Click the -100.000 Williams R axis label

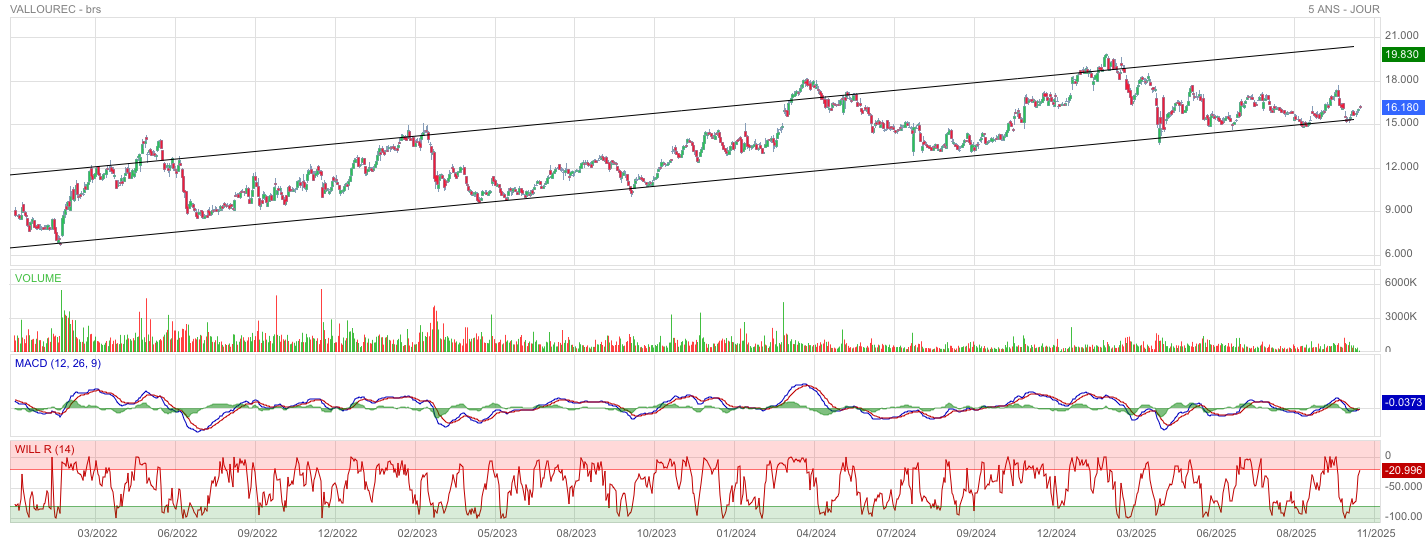pyautogui.click(x=1400, y=516)
